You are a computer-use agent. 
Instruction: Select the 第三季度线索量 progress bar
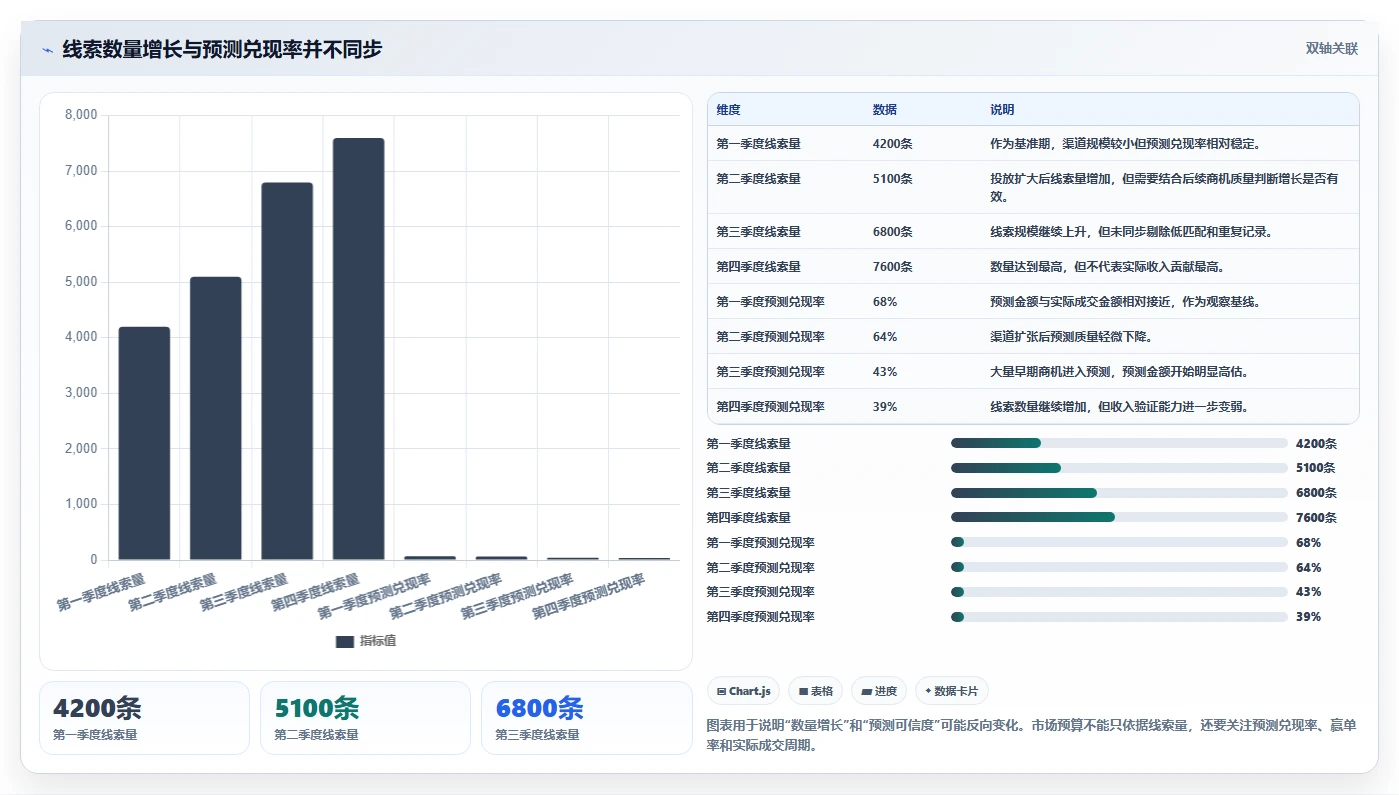click(1119, 493)
